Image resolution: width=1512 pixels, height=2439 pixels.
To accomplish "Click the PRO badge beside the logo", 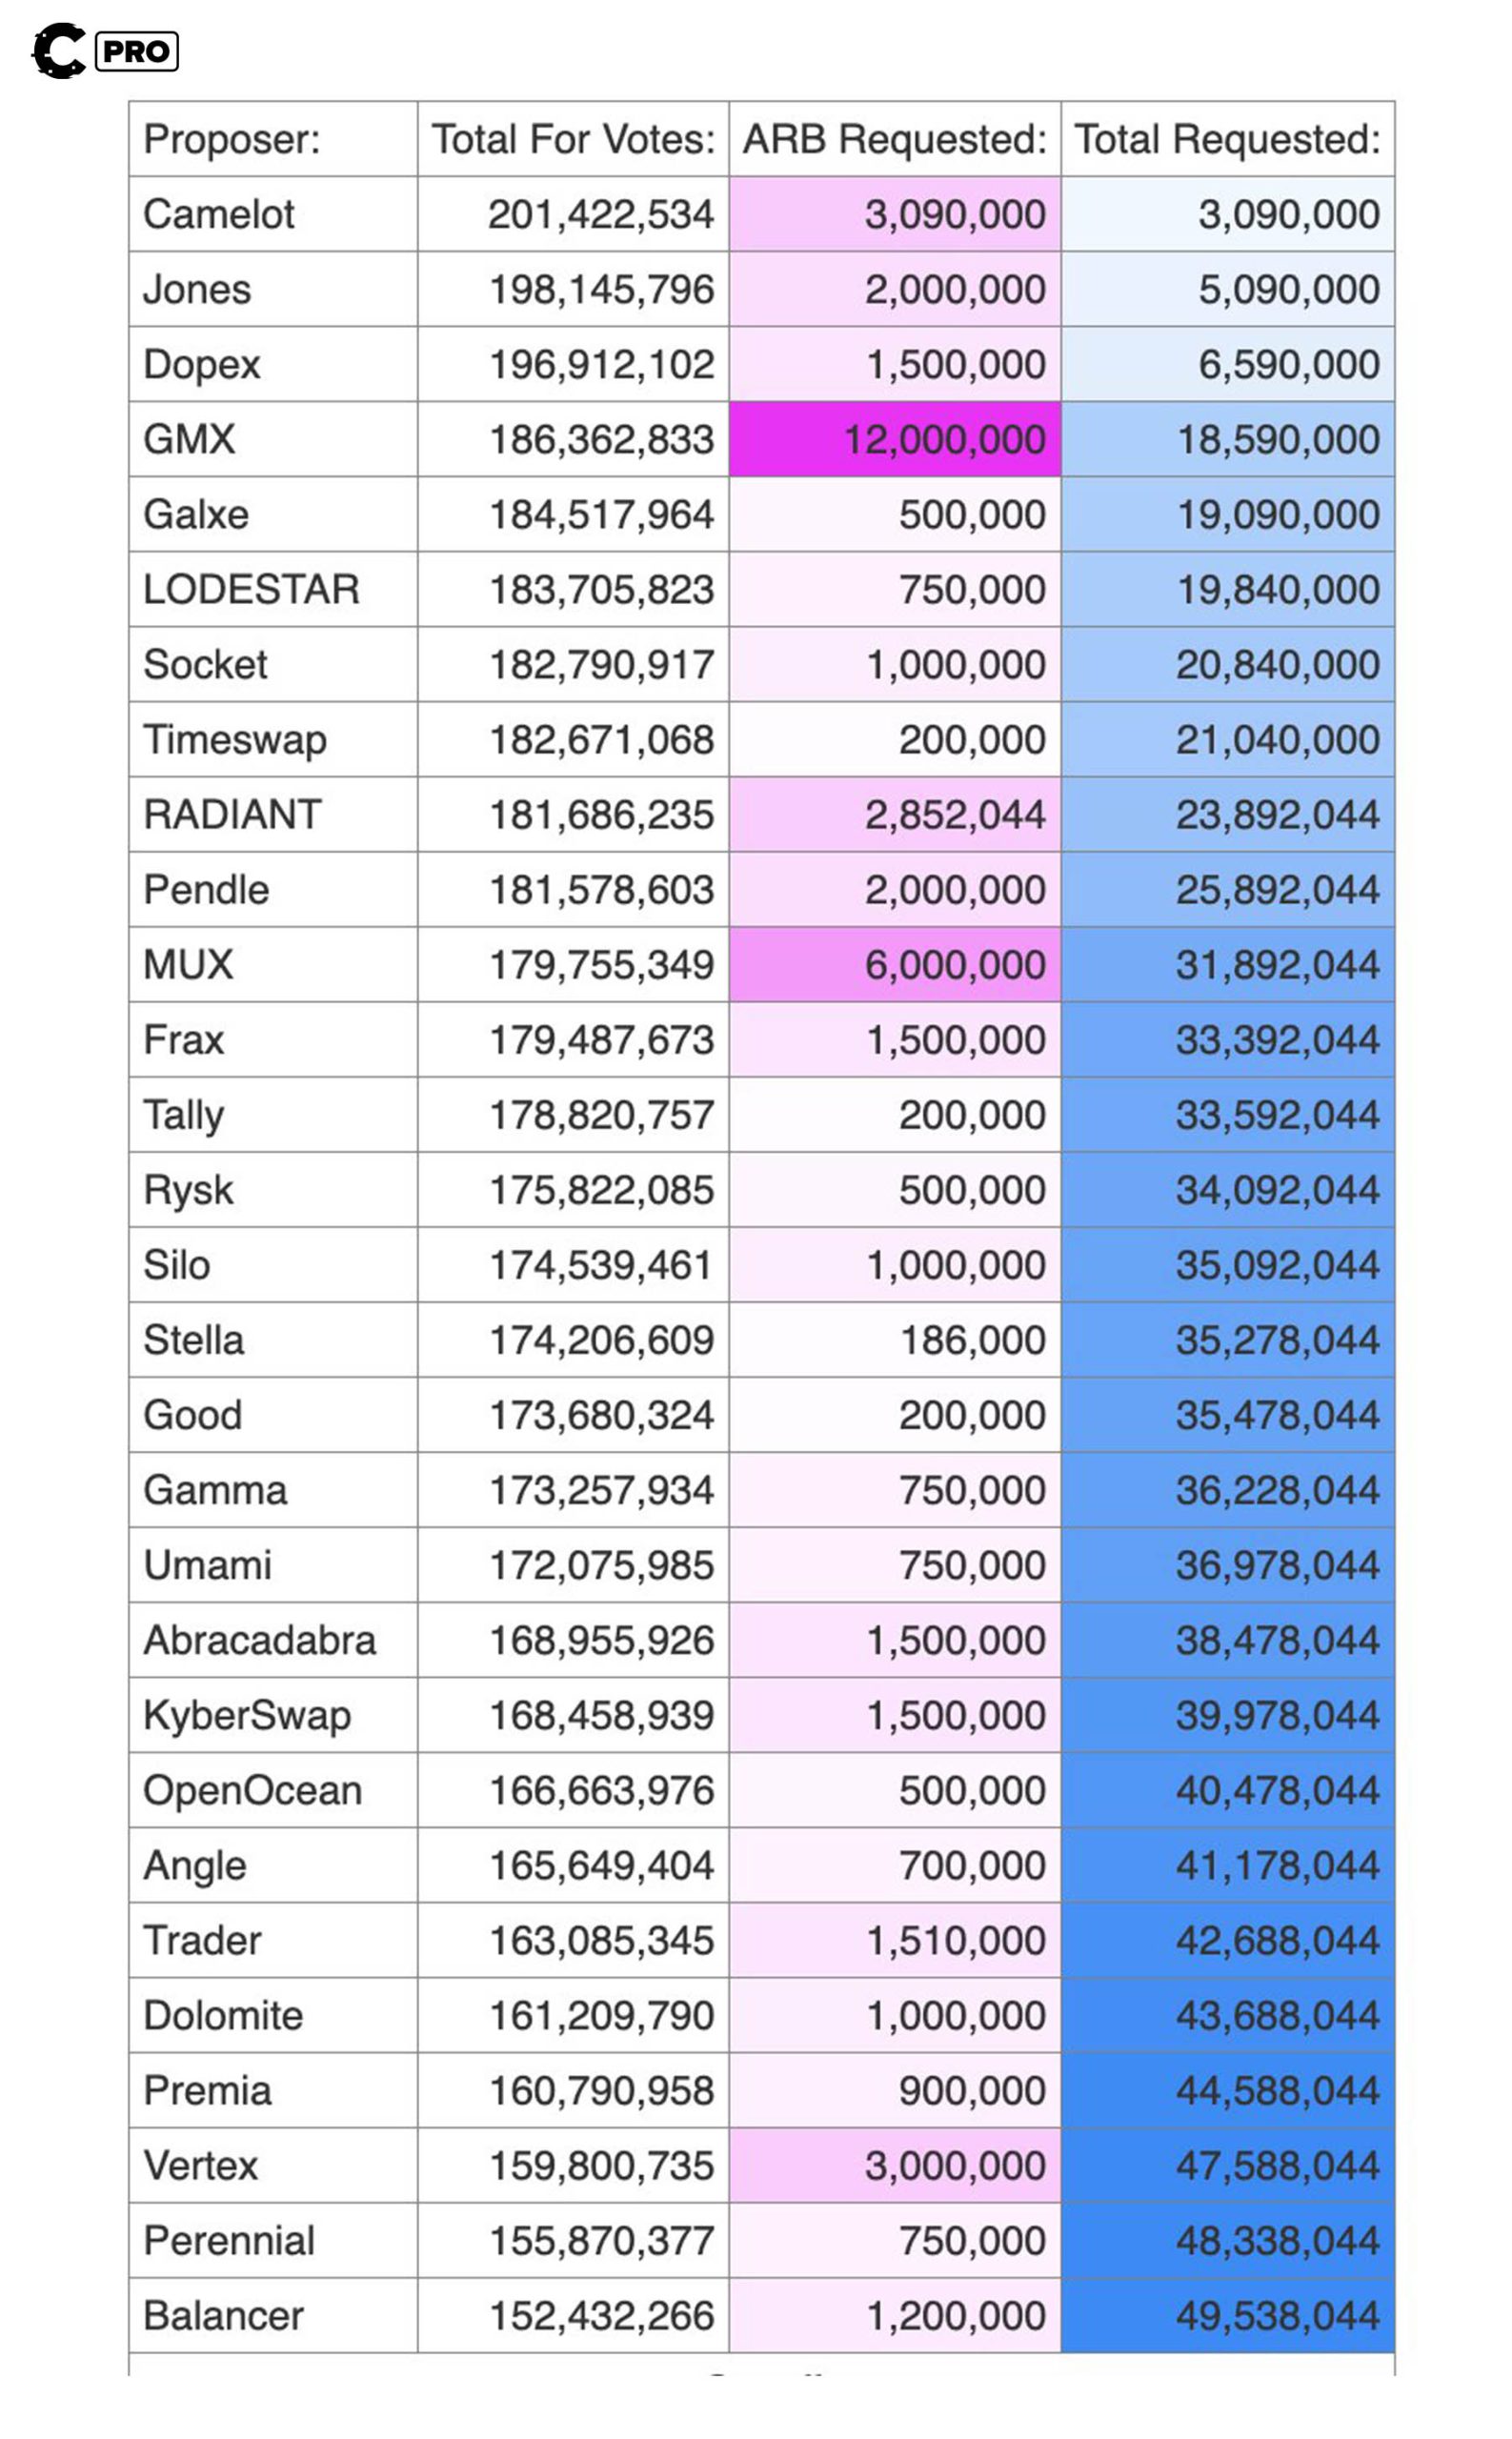I will click(137, 51).
